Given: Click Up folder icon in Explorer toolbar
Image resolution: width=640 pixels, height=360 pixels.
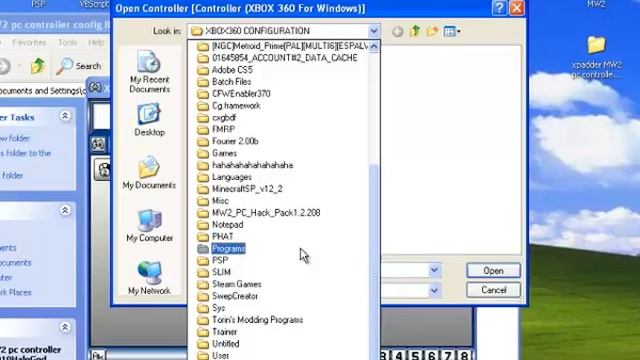Looking at the screenshot, I should coord(38,66).
